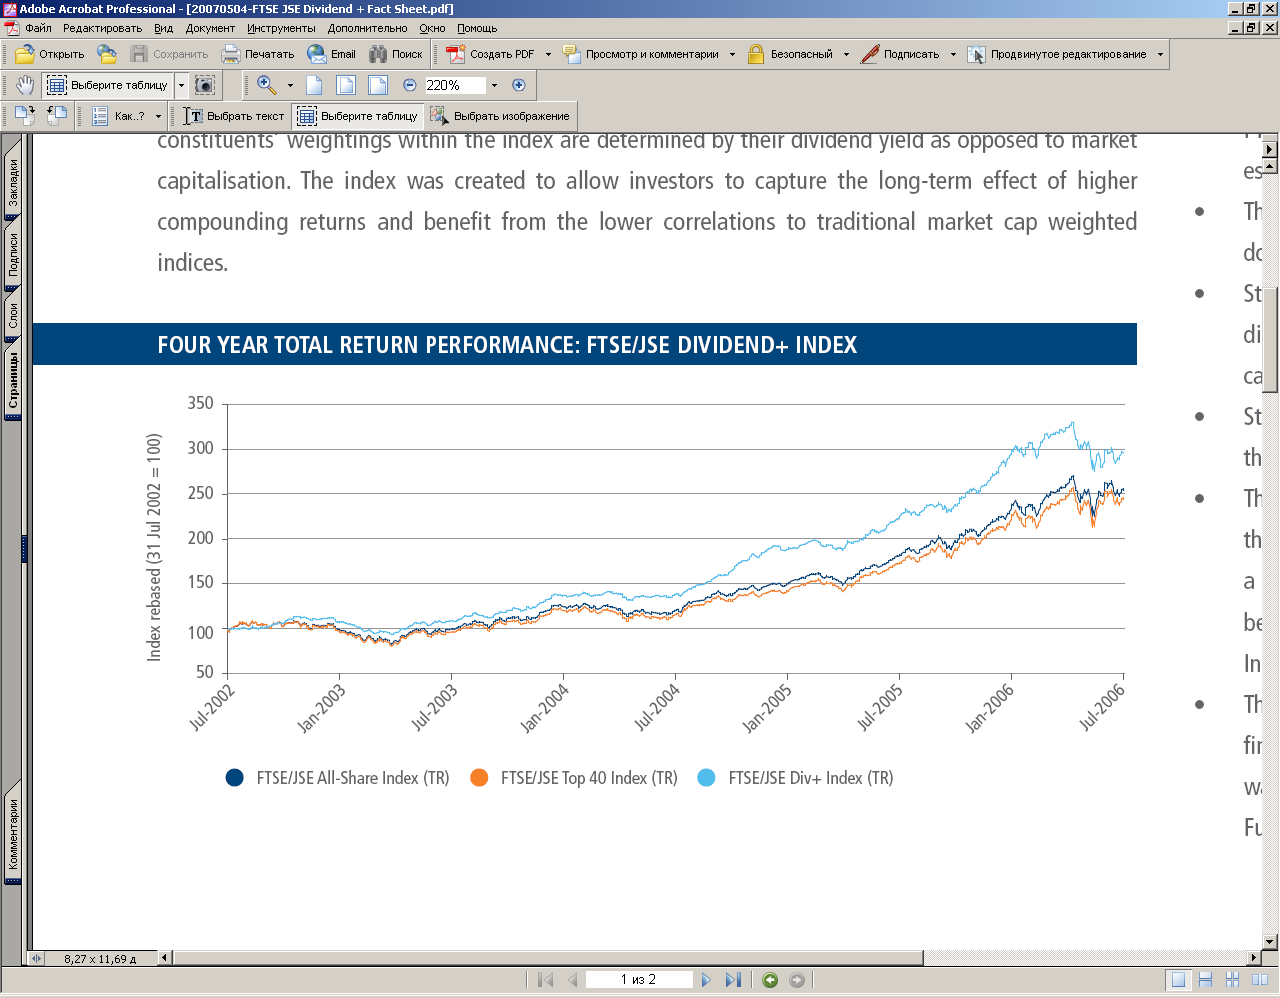The height and width of the screenshot is (998, 1280).
Task: Select the Выбрать текст tool
Action: pos(235,116)
